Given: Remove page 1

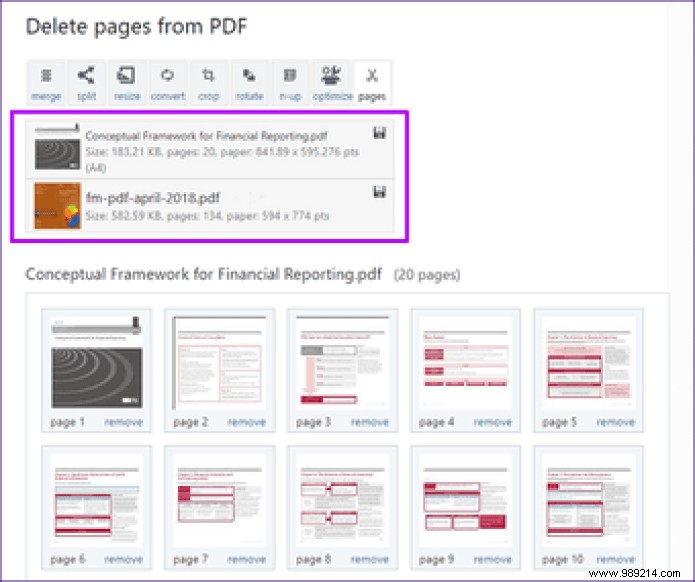Looking at the screenshot, I should 124,422.
